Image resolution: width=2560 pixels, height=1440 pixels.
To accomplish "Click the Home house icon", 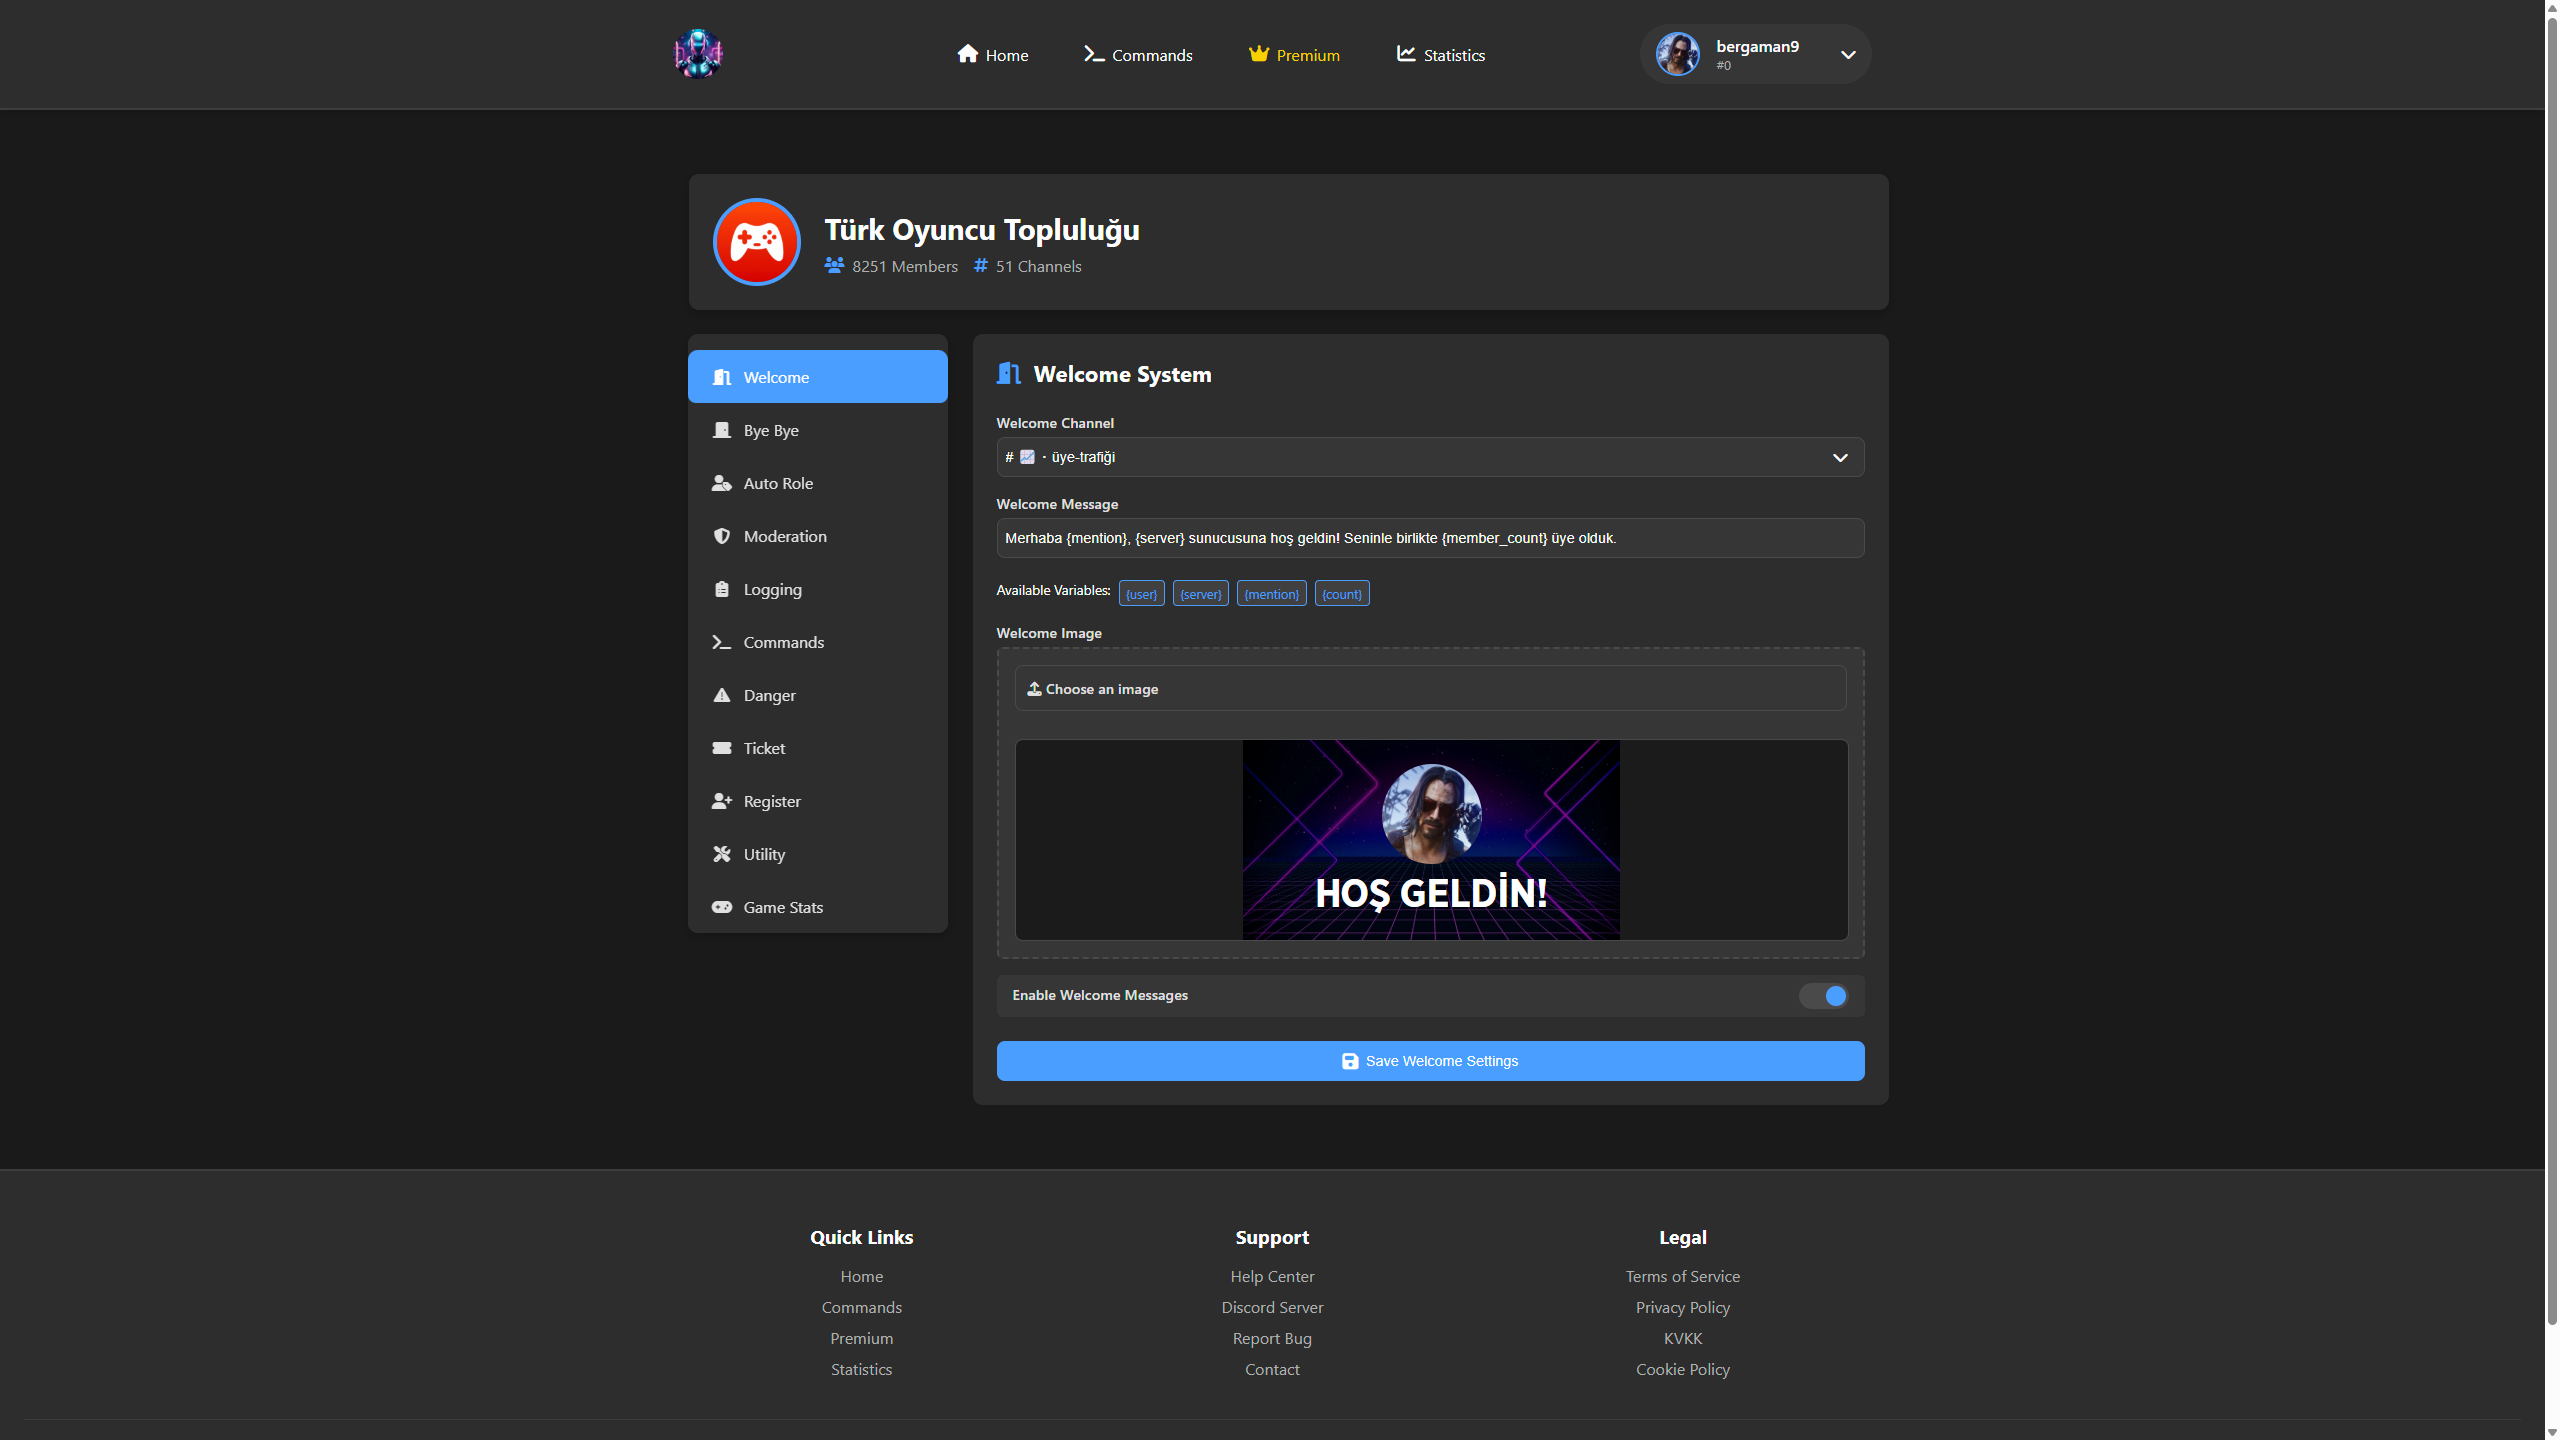I will point(967,54).
